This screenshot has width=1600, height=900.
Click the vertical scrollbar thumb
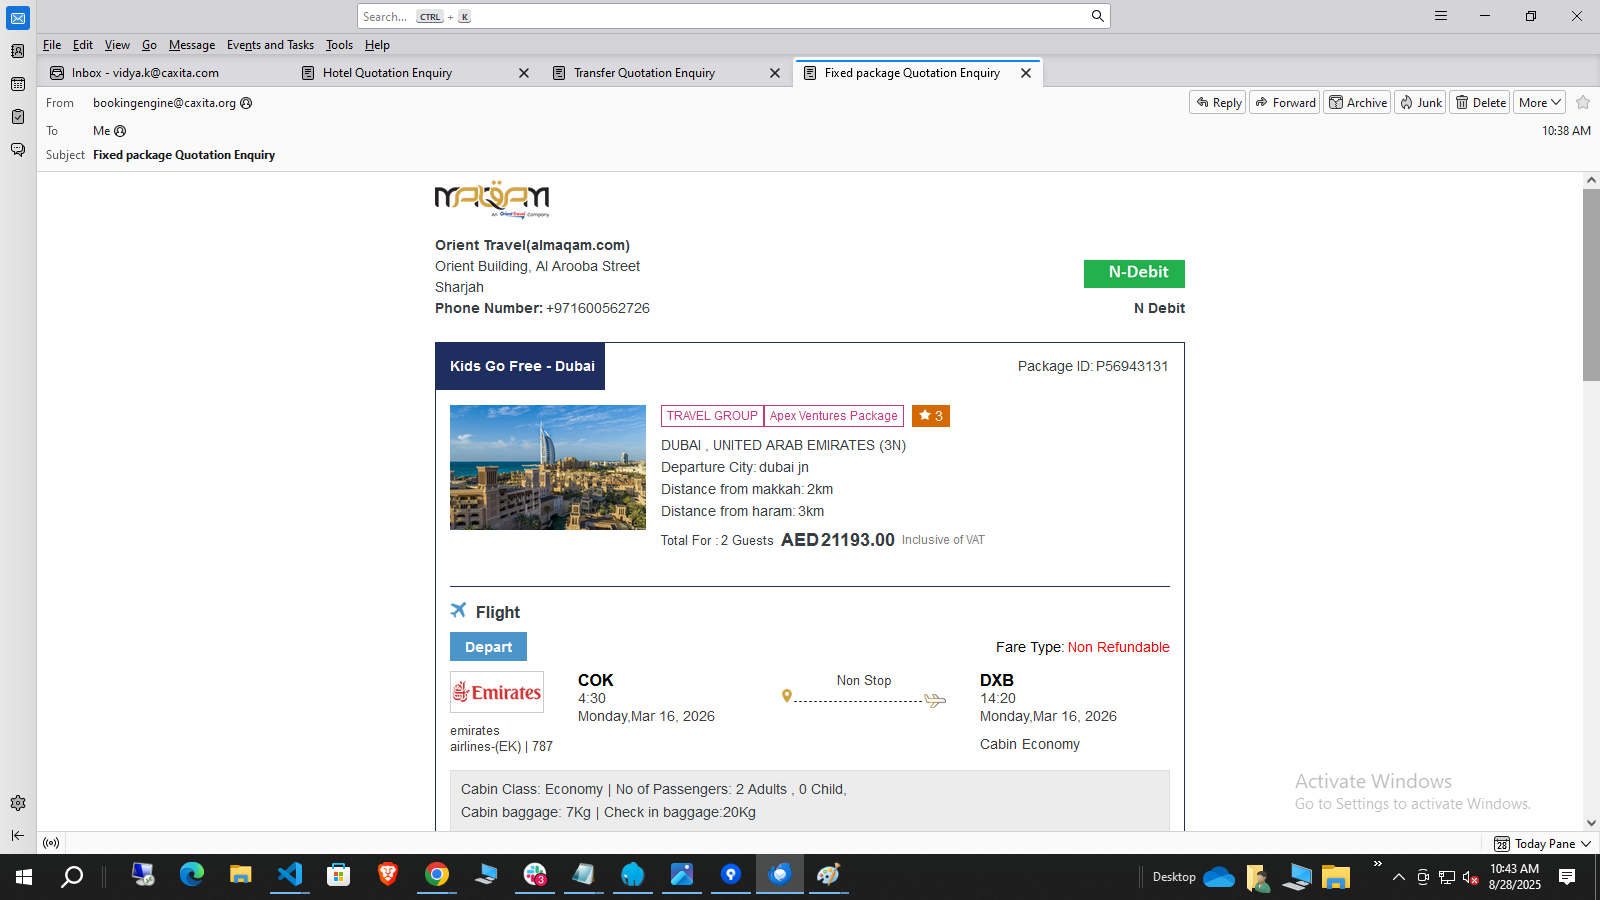tap(1591, 285)
